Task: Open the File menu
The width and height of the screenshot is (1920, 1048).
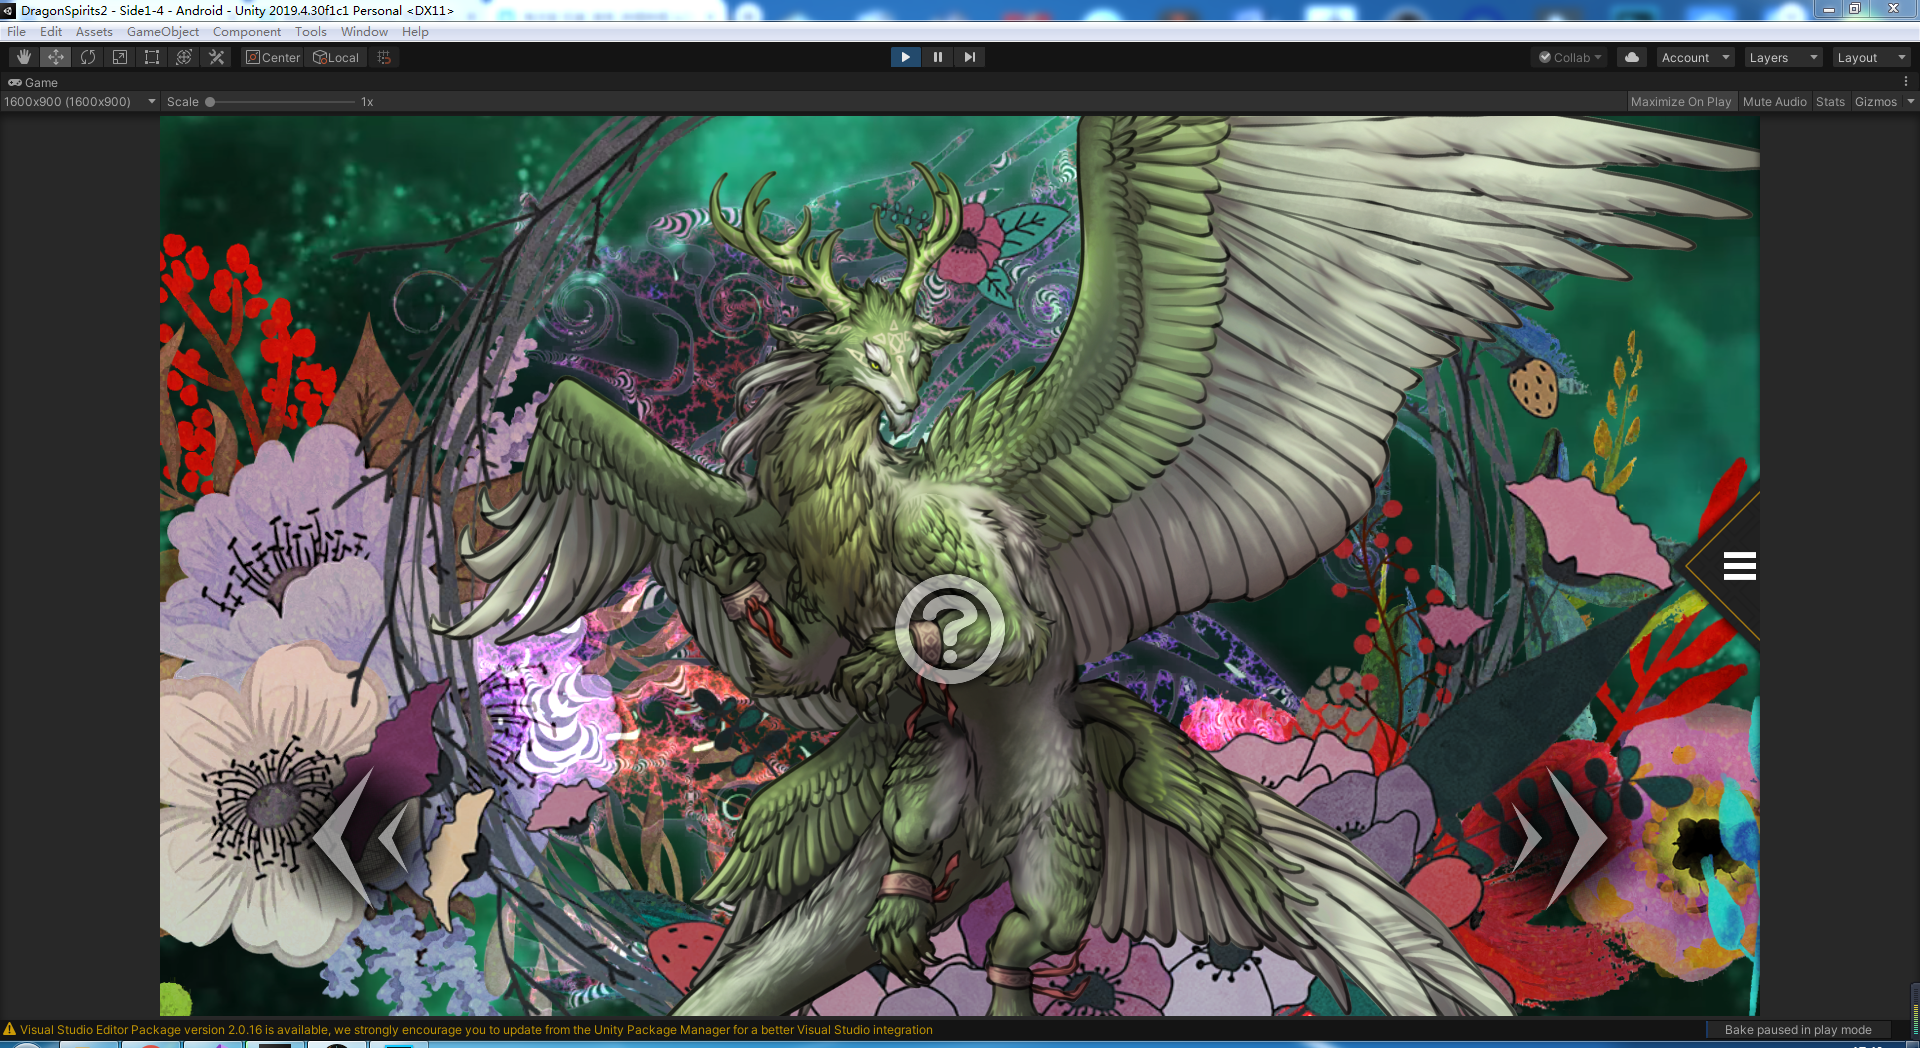Action: [17, 32]
